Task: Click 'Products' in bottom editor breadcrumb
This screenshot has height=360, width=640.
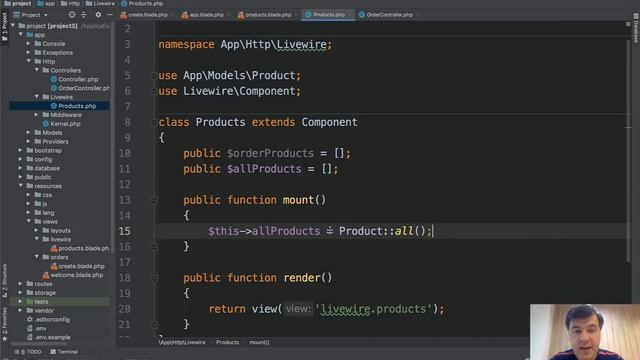Action: tap(227, 342)
